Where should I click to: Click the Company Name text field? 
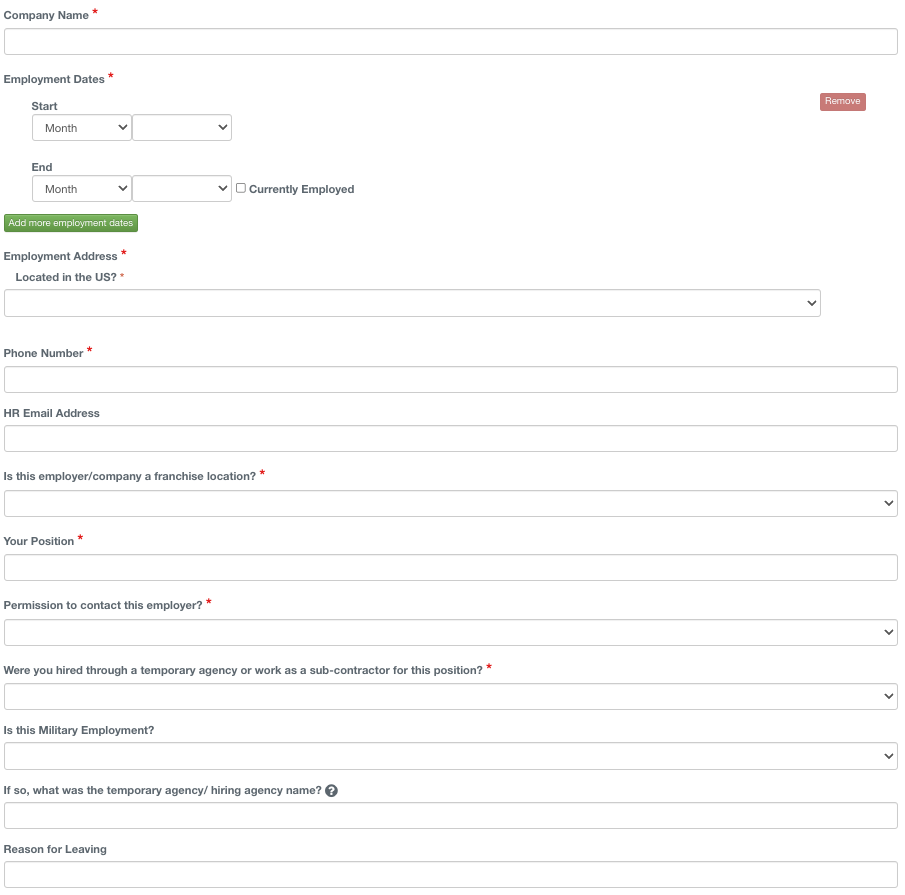pyautogui.click(x=451, y=42)
